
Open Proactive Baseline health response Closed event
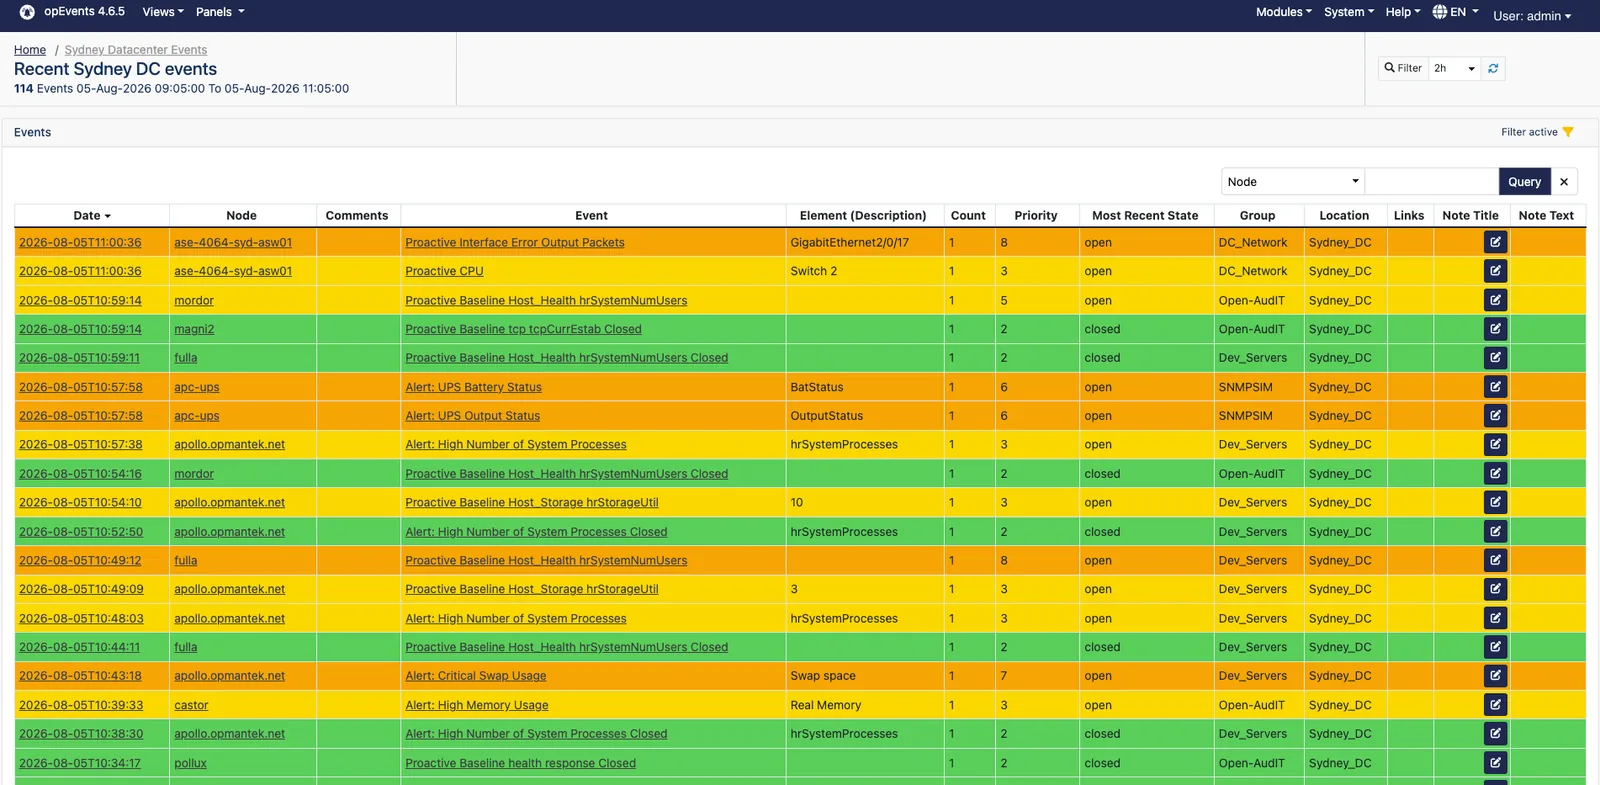[x=520, y=763]
